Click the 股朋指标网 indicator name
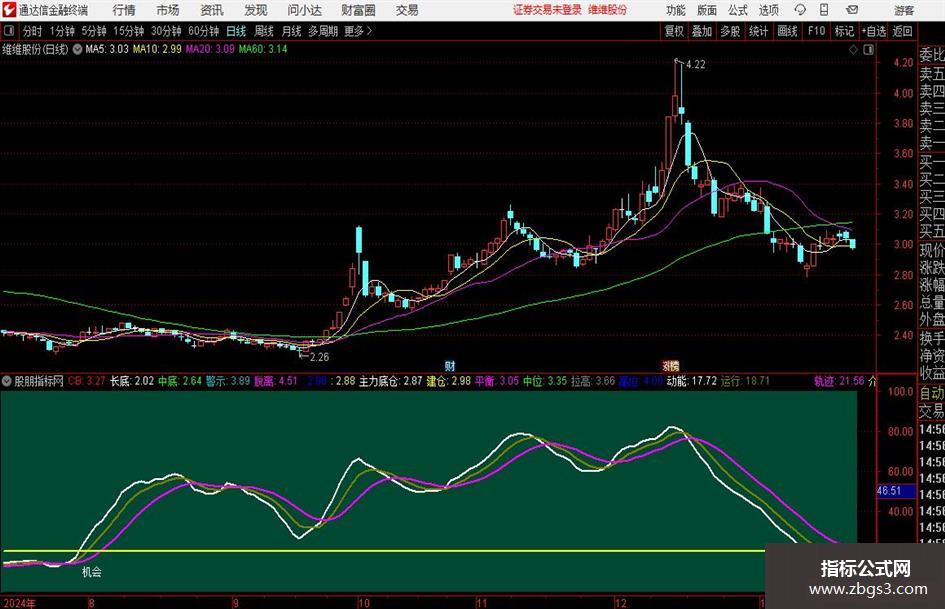Screen dimensions: 945x609 pos(39,381)
